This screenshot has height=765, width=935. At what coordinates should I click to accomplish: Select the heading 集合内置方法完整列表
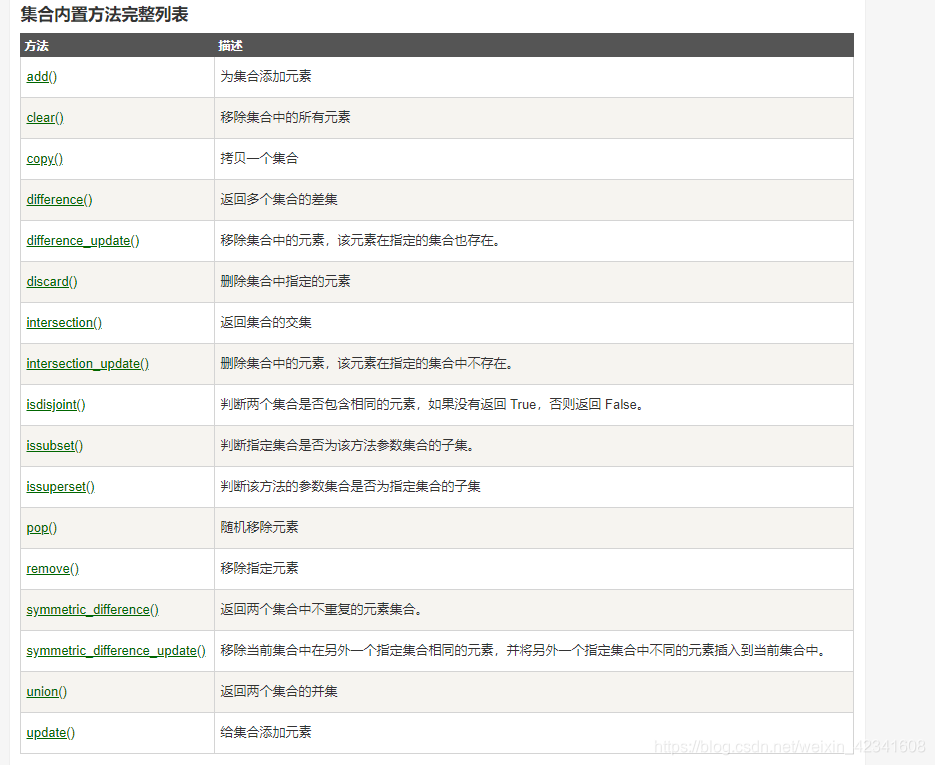coord(104,14)
